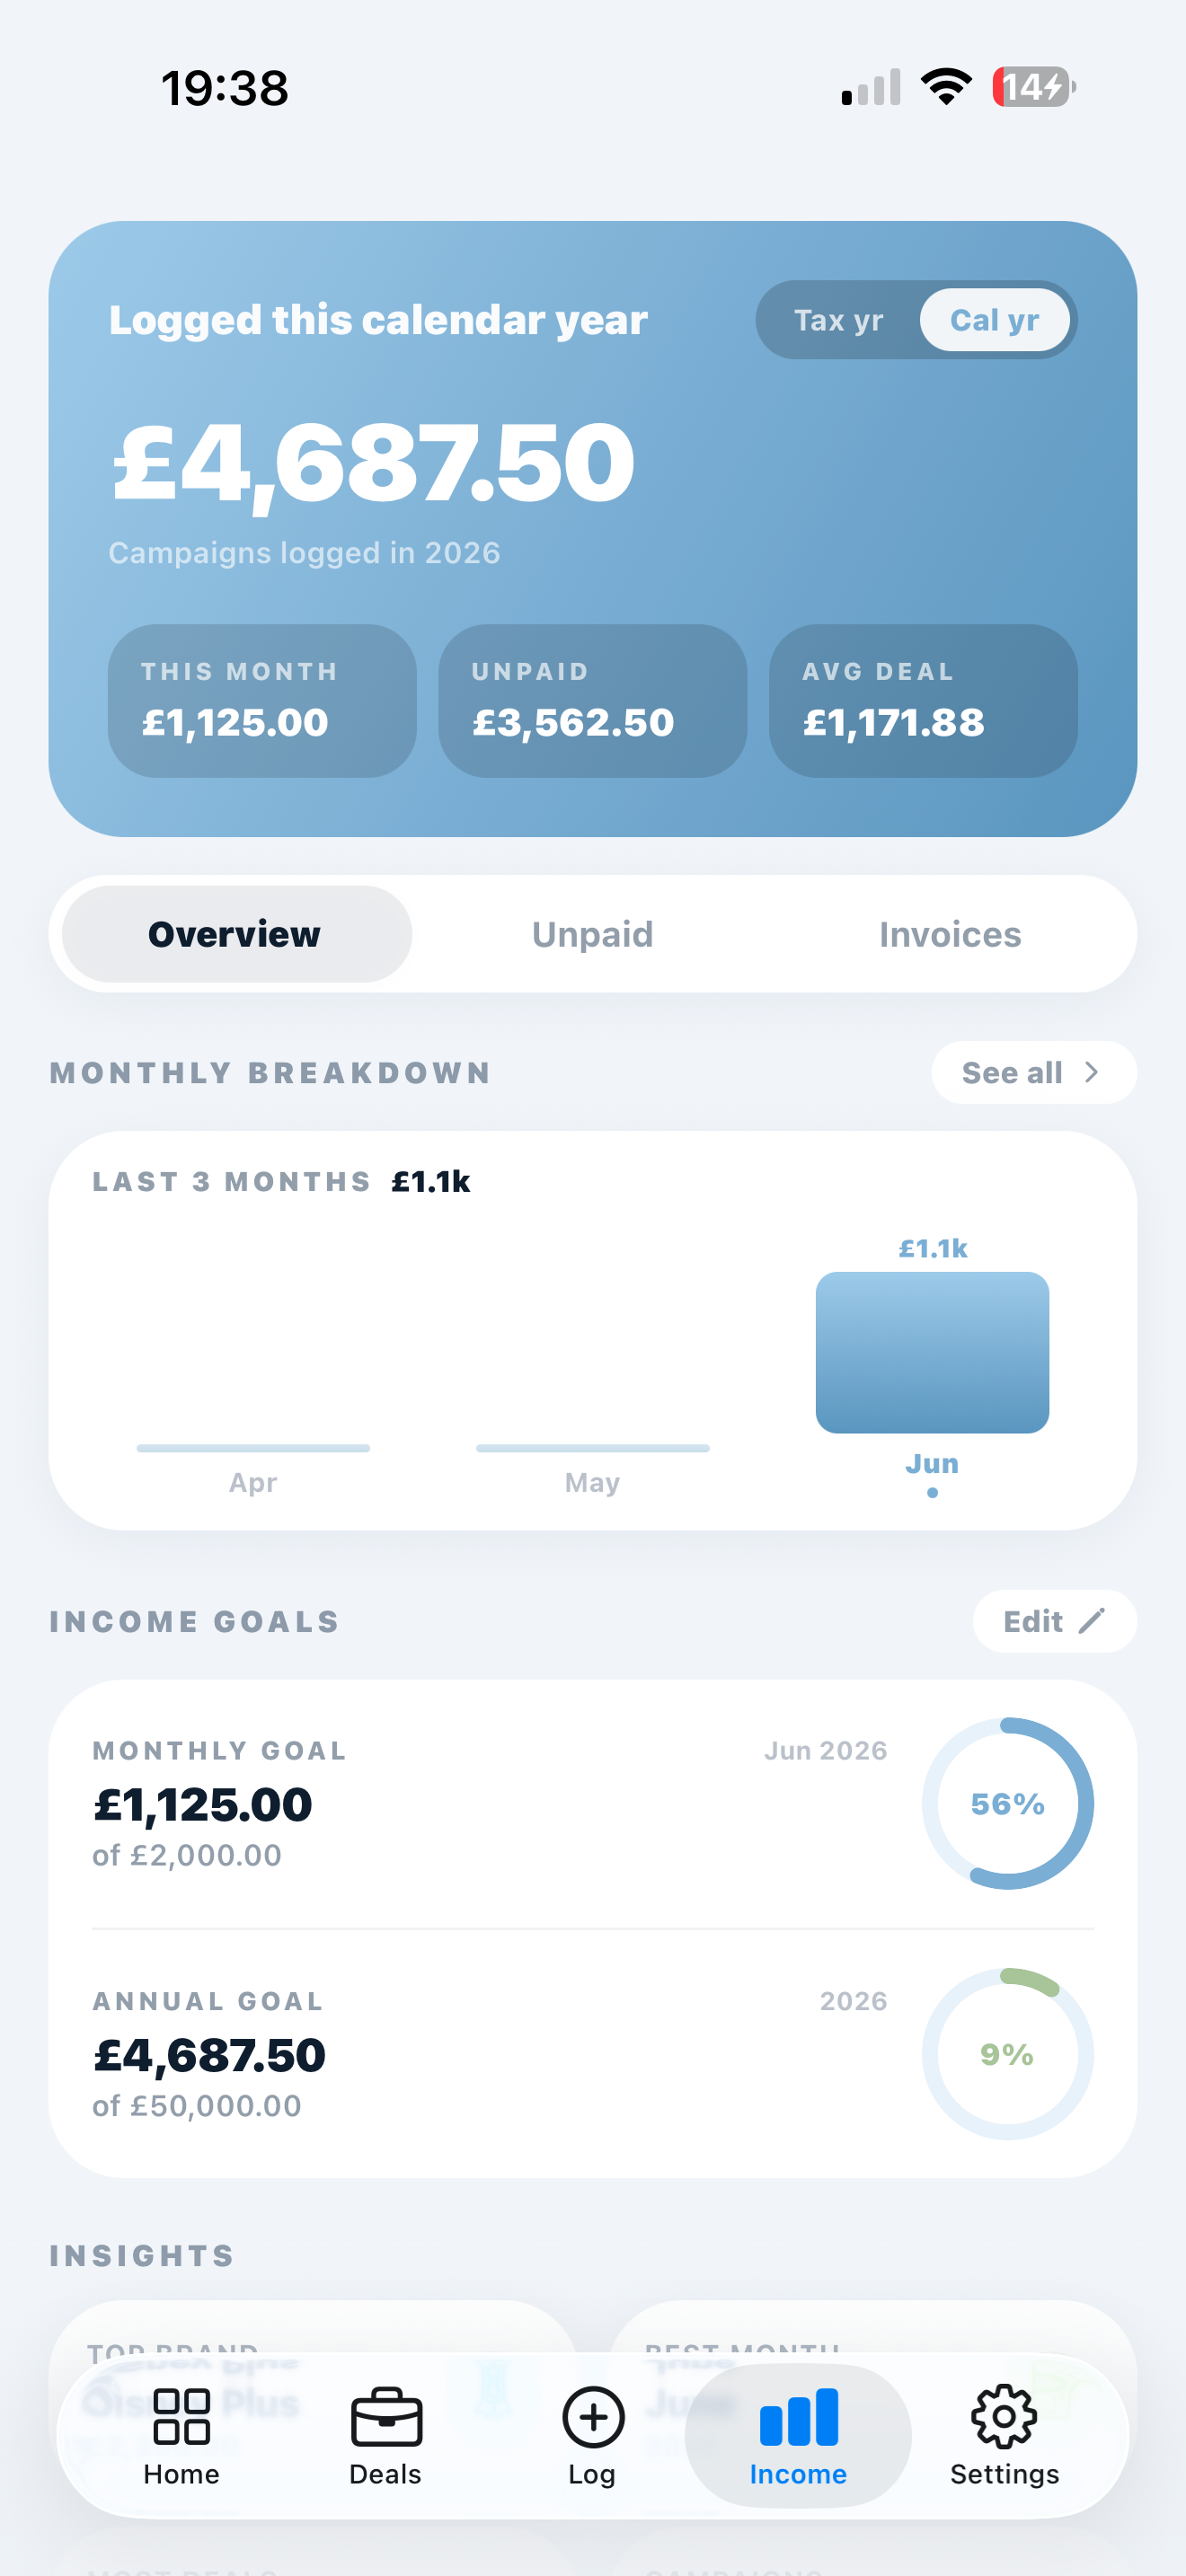Tap the battery indicator in status bar
The image size is (1186, 2576).
1034,87
